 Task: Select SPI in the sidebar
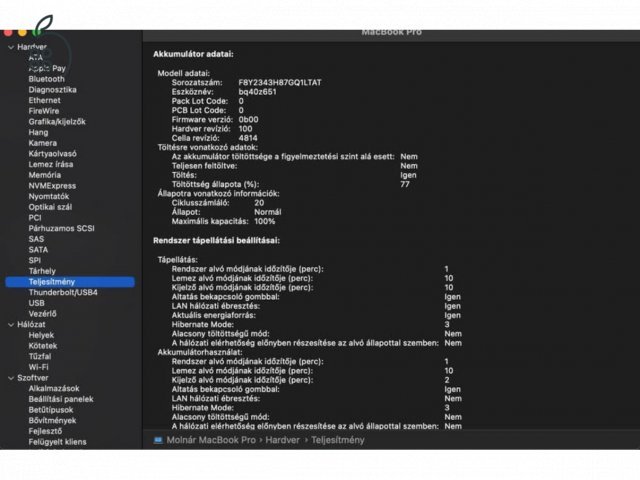point(35,260)
